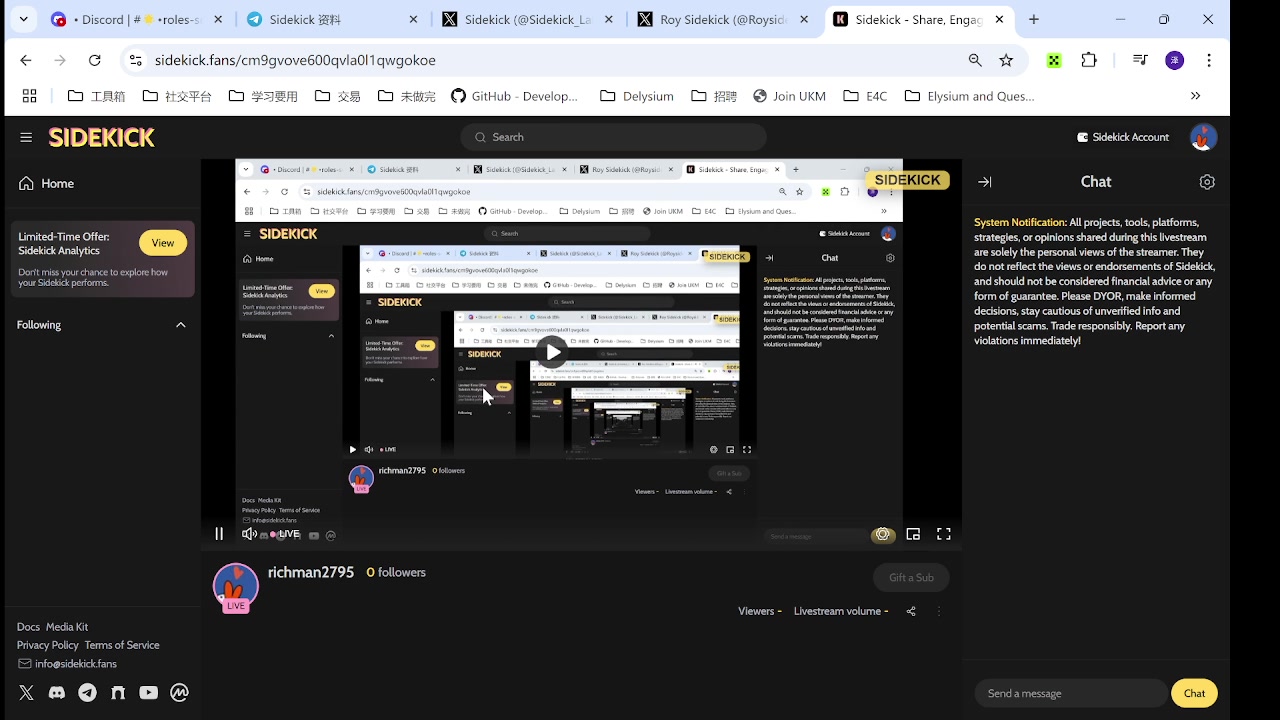The image size is (1280, 720).
Task: Send message with Chat button
Action: coord(1194,693)
